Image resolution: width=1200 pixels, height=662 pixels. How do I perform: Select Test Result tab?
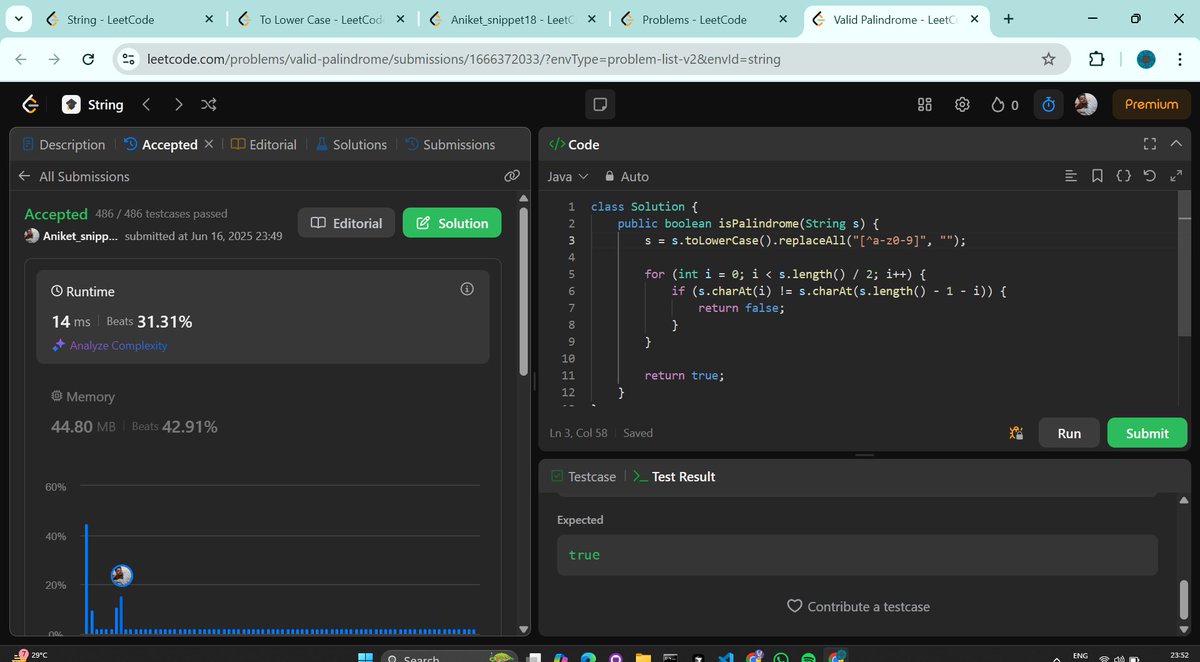coord(675,477)
